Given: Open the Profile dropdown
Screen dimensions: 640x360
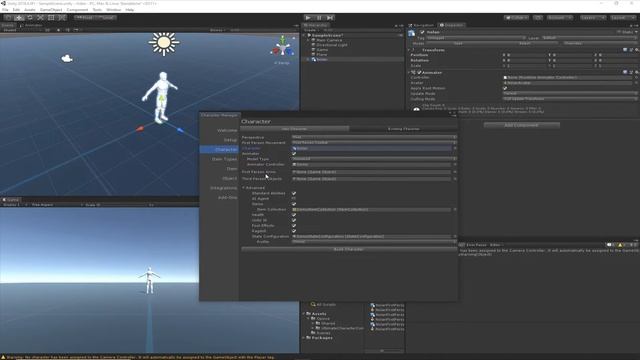Looking at the screenshot, I should click(374, 242).
